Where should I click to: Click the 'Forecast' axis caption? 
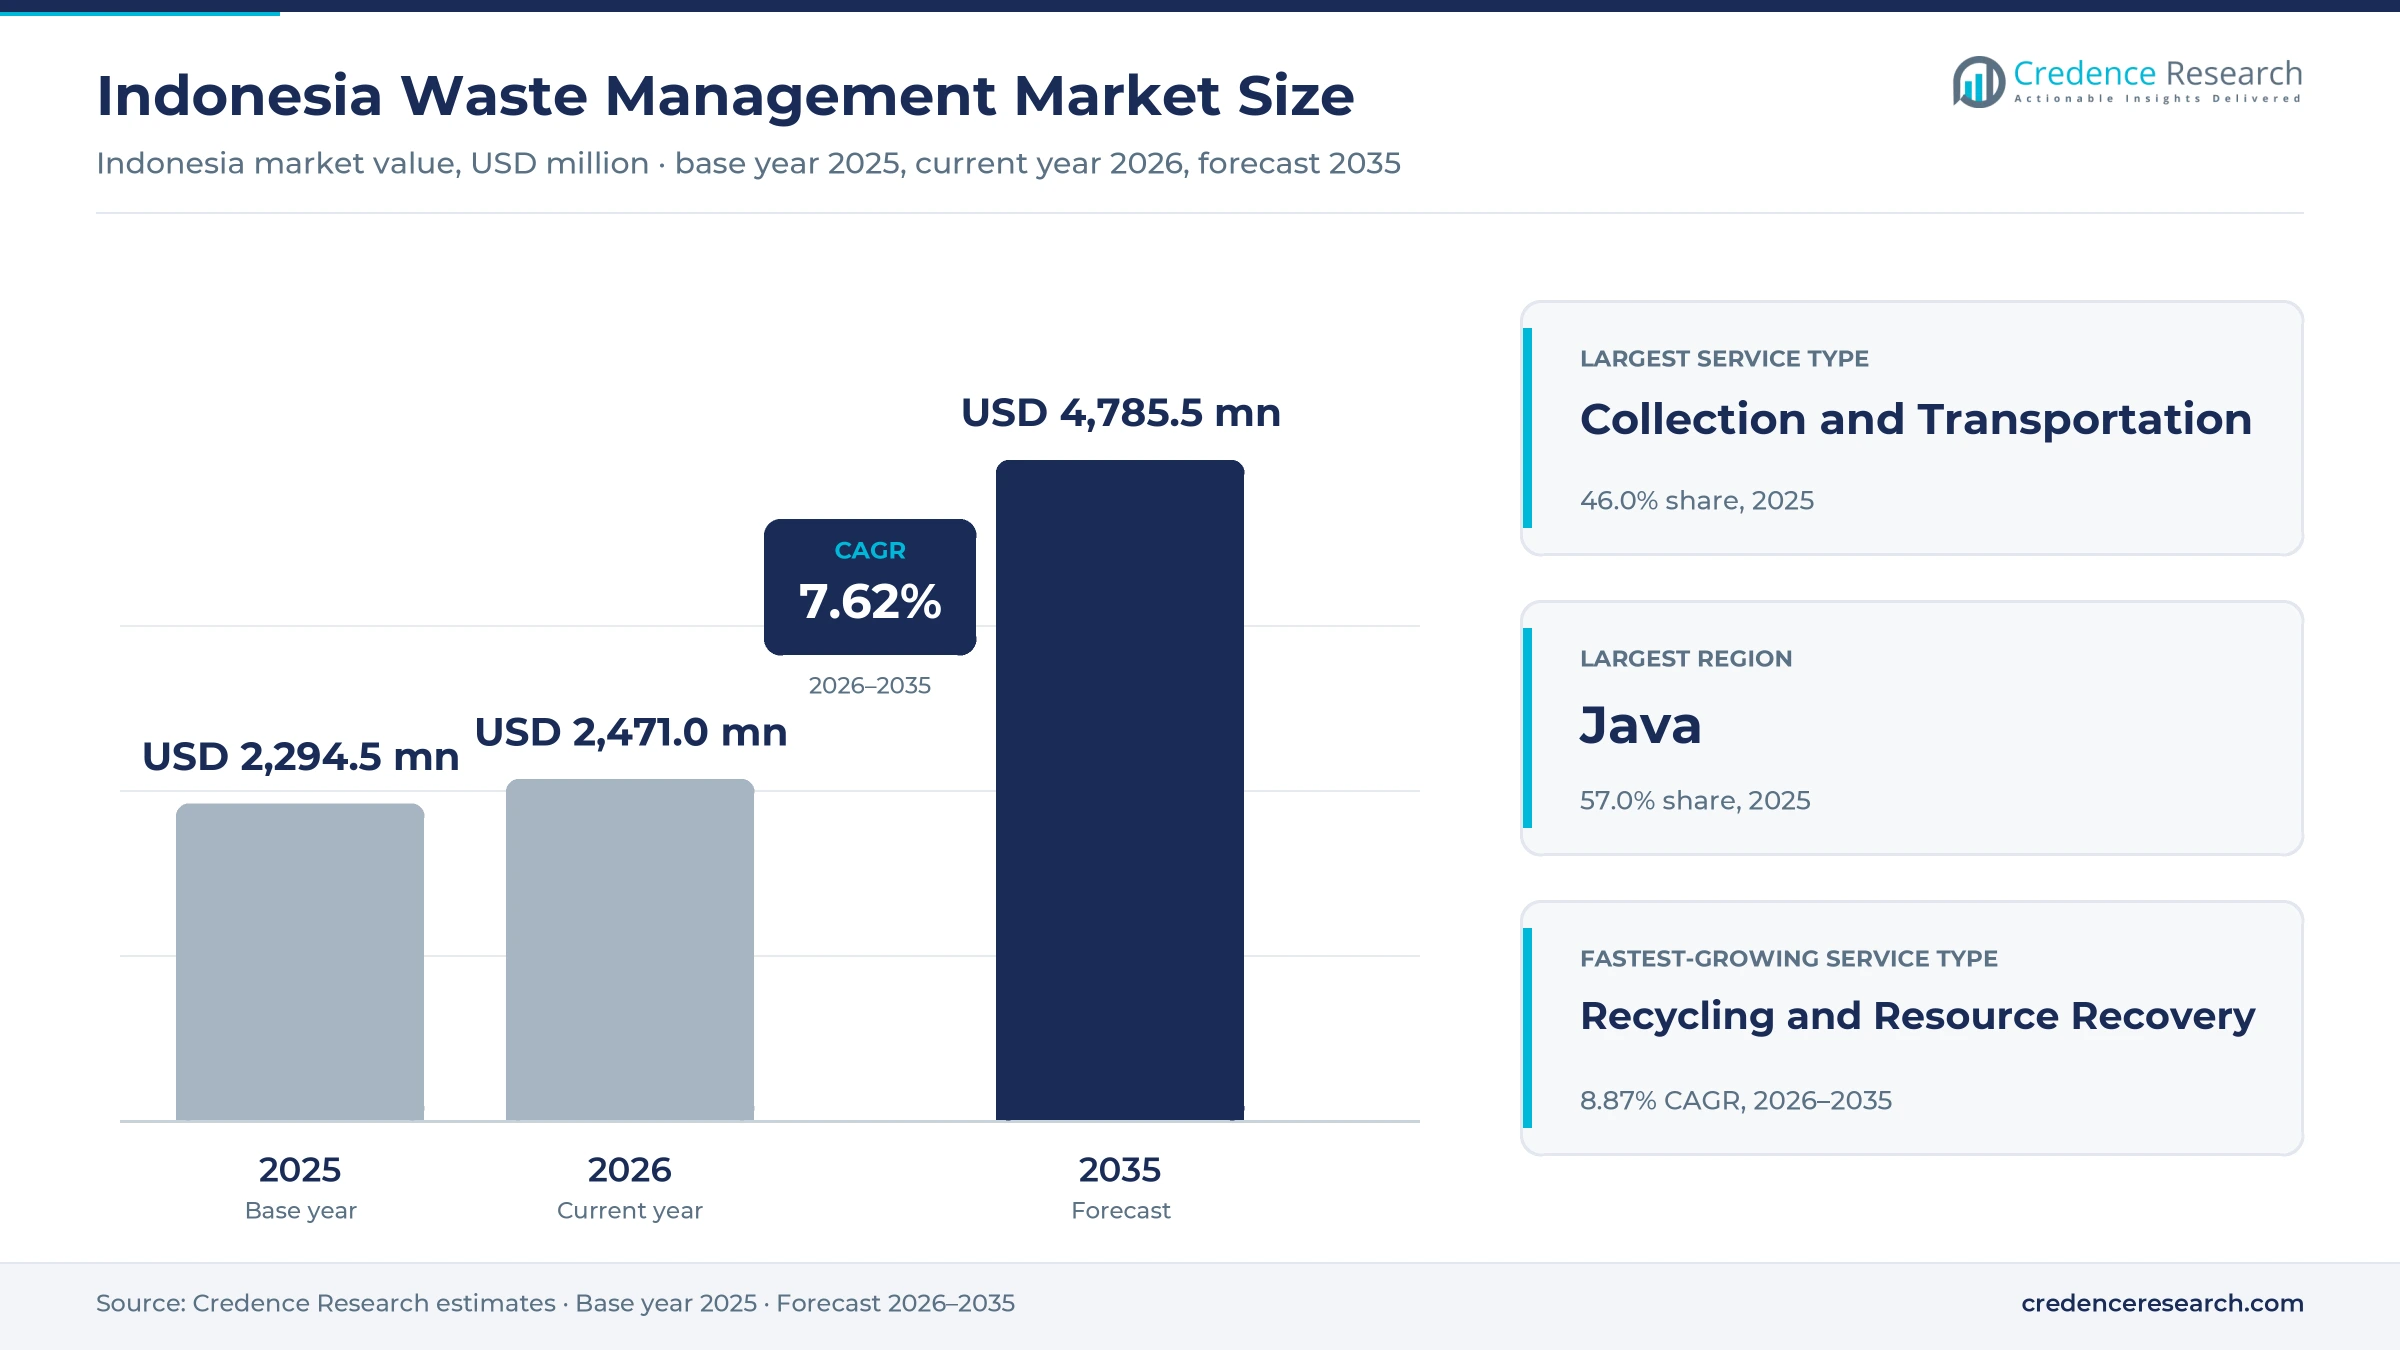(1120, 1211)
